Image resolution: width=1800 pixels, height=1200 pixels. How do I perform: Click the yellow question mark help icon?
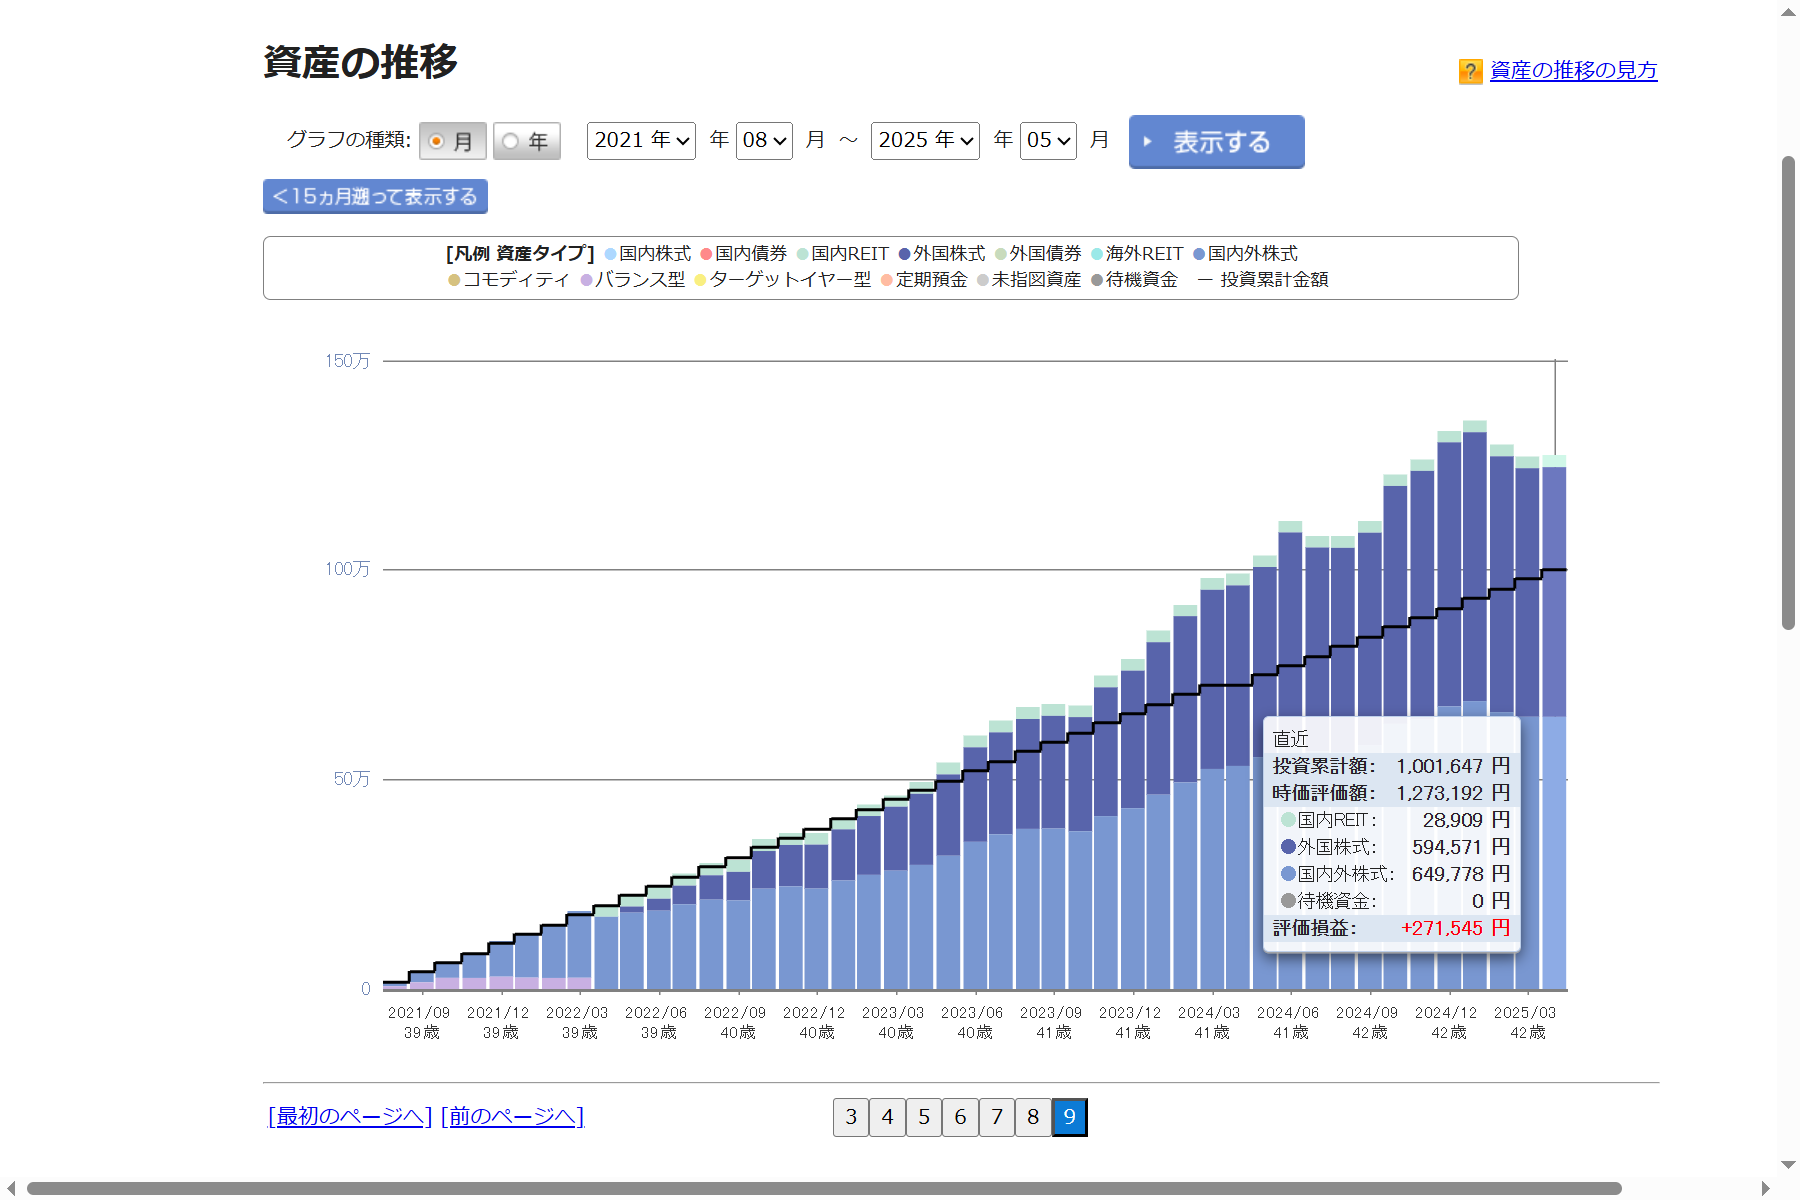(1470, 71)
